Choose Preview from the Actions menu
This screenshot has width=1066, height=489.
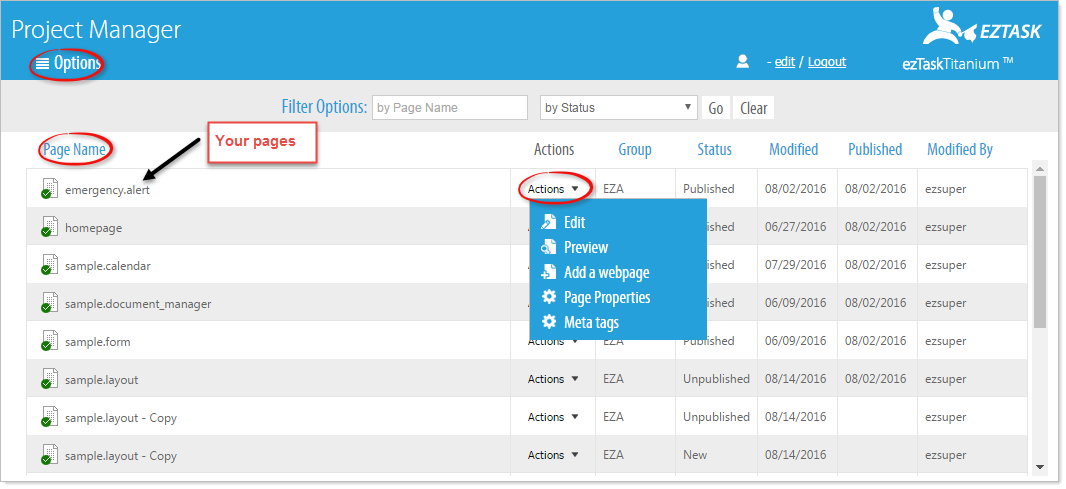[586, 247]
